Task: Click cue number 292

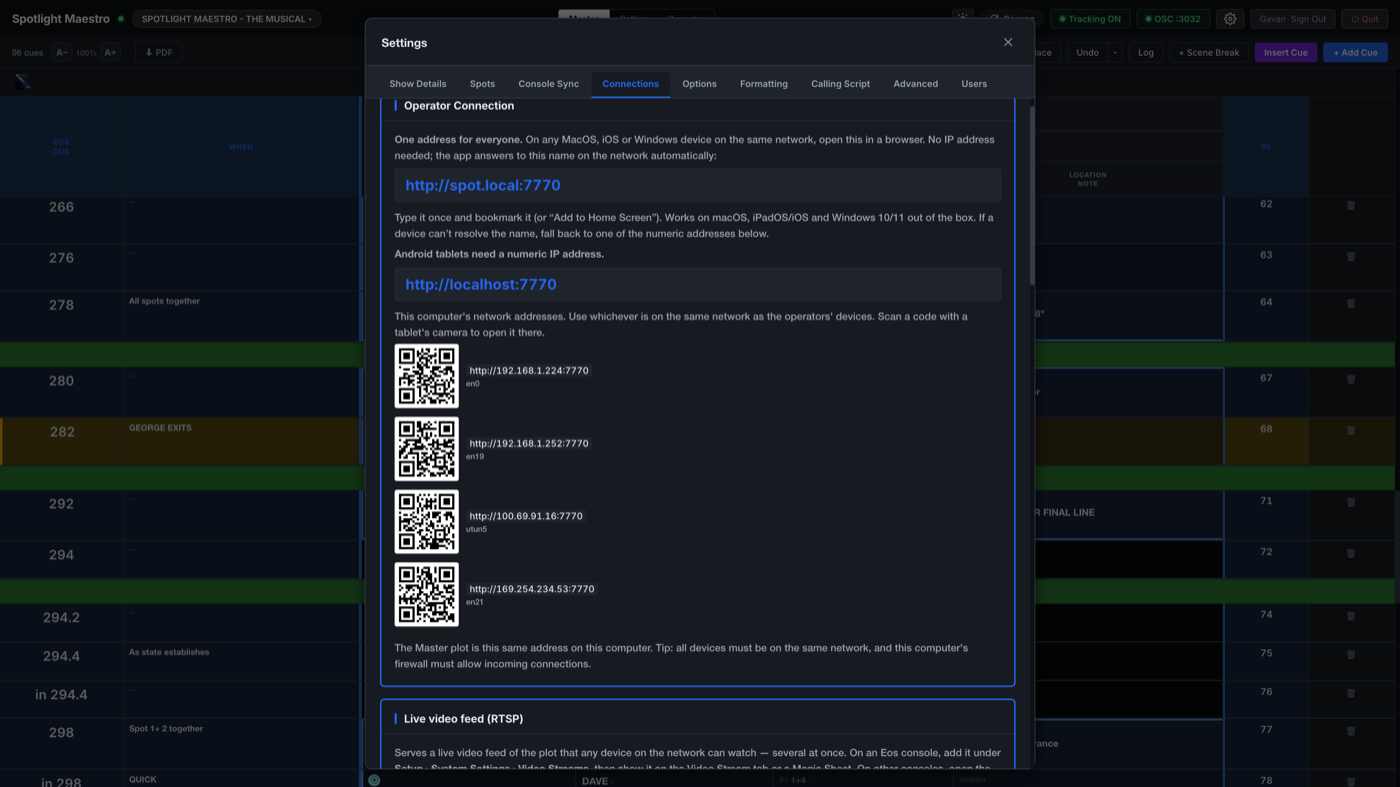Action: pyautogui.click(x=61, y=504)
